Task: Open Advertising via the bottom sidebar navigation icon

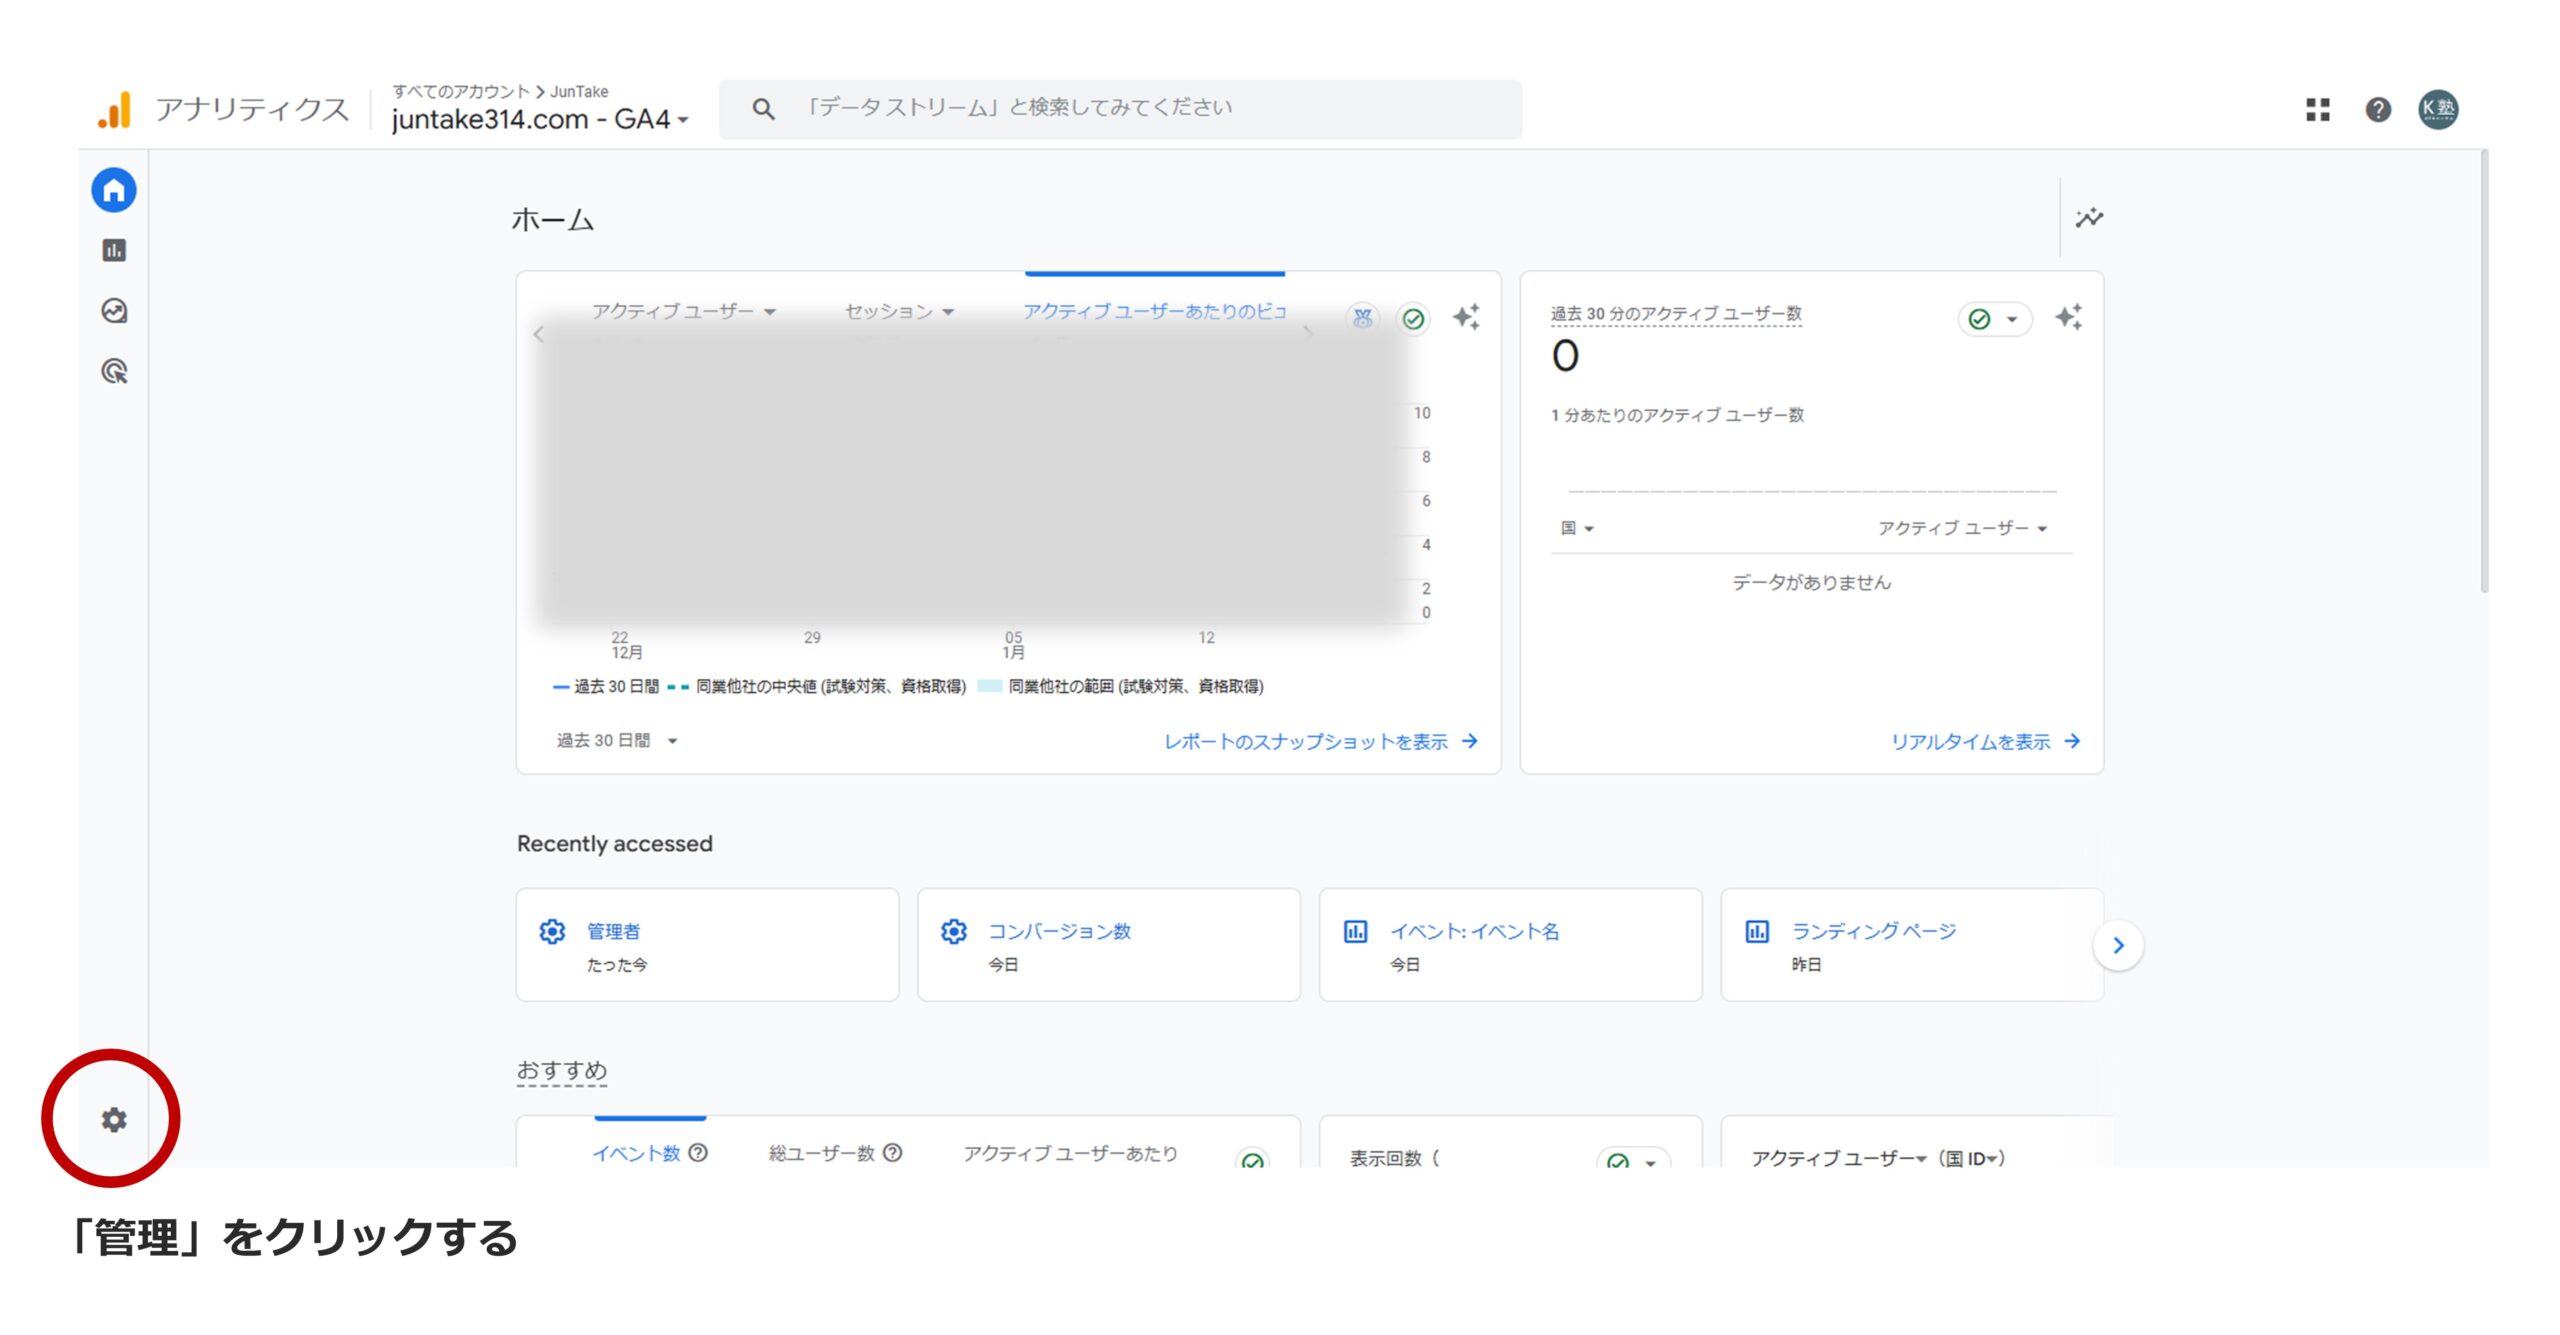Action: tap(114, 372)
